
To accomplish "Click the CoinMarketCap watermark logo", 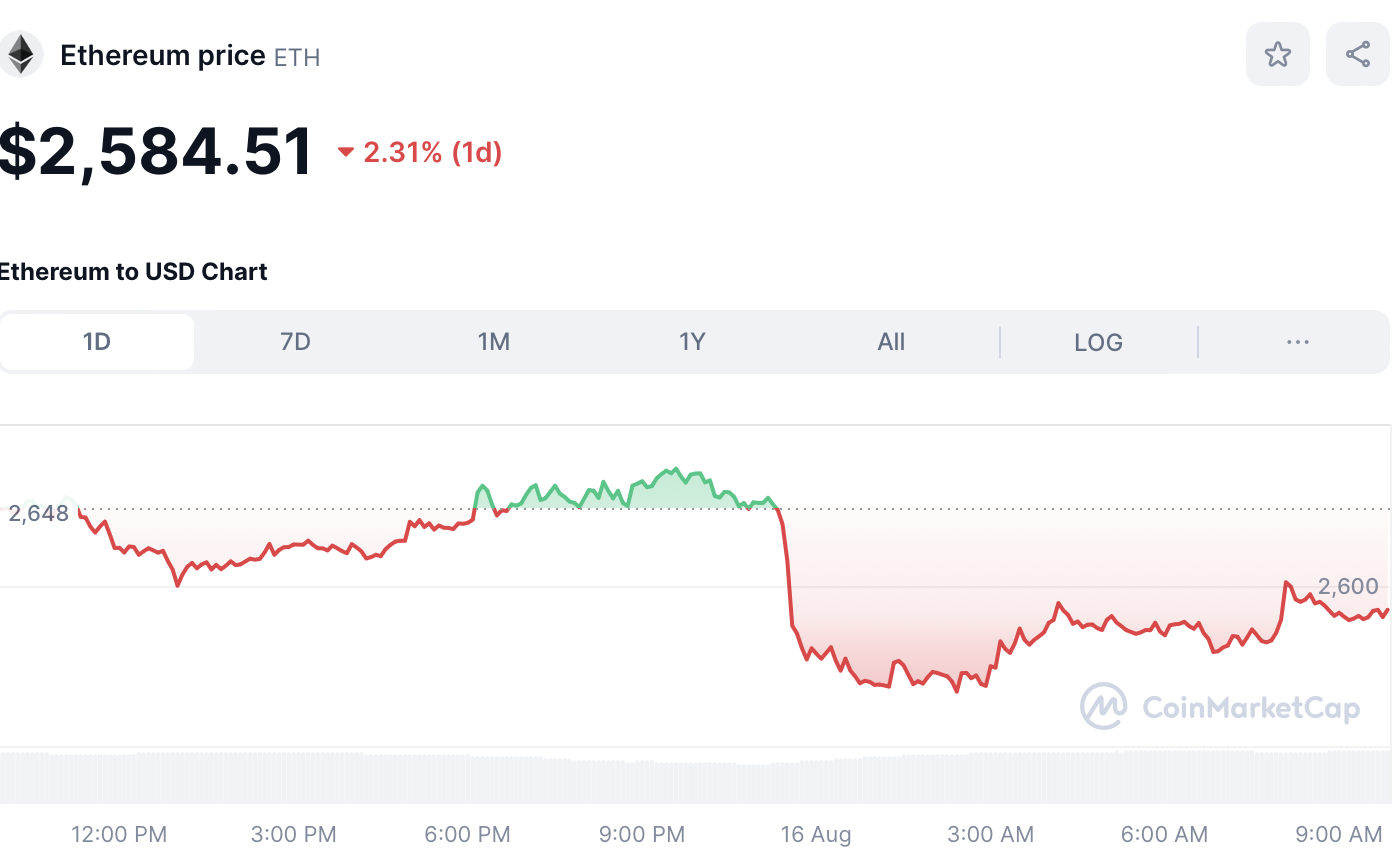I will coord(1102,707).
